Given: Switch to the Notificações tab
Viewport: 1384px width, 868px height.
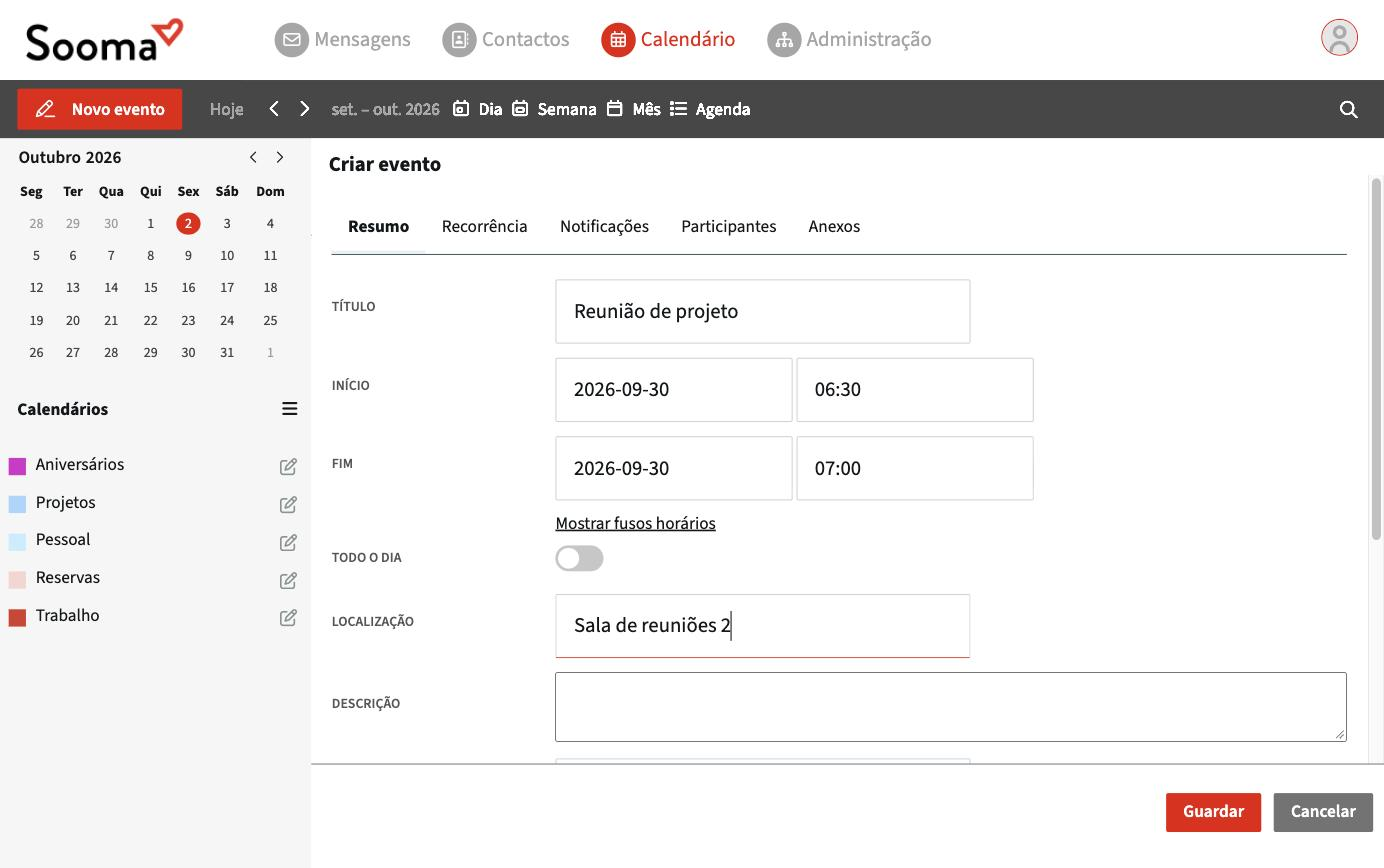Looking at the screenshot, I should pyautogui.click(x=604, y=226).
